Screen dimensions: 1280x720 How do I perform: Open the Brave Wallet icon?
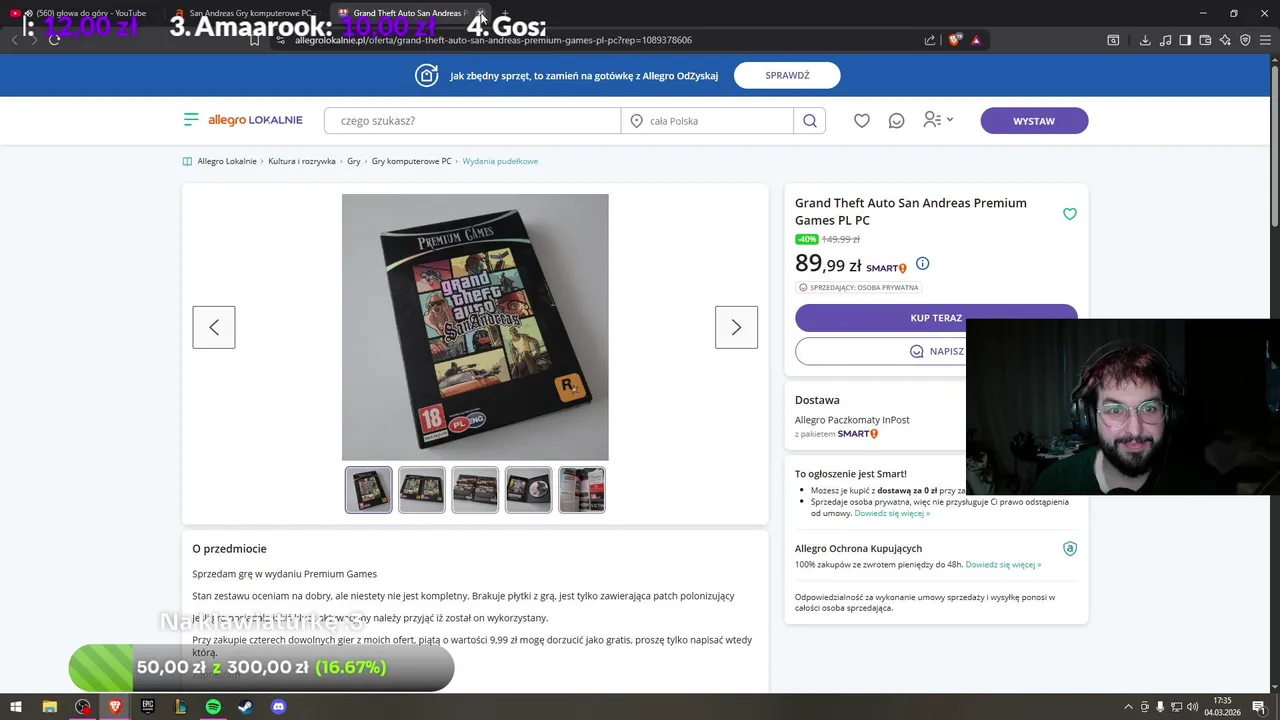pyautogui.click(x=1205, y=40)
